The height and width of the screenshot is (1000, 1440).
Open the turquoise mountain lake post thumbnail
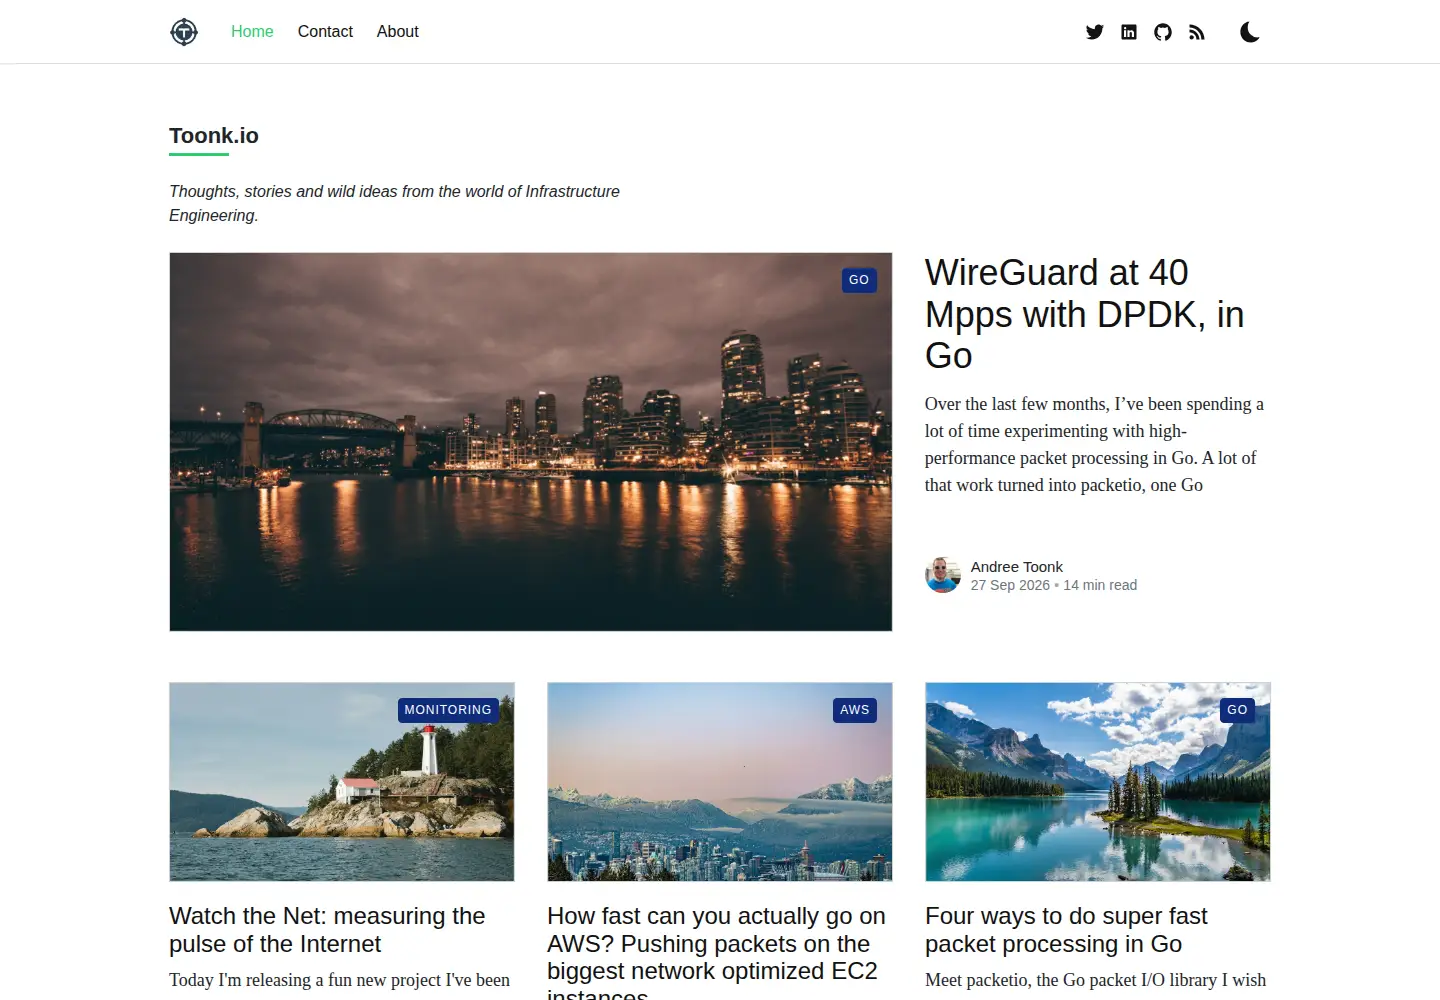click(x=1098, y=782)
